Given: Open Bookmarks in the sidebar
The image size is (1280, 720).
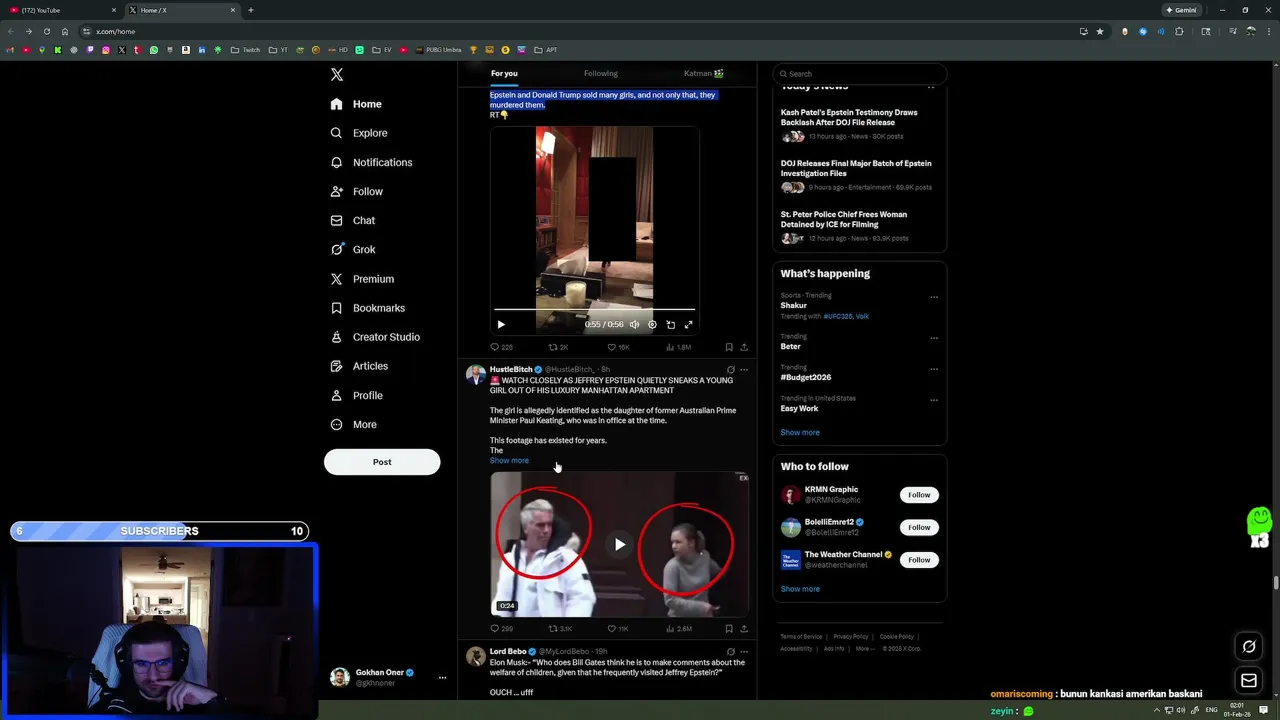Looking at the screenshot, I should point(367,308).
